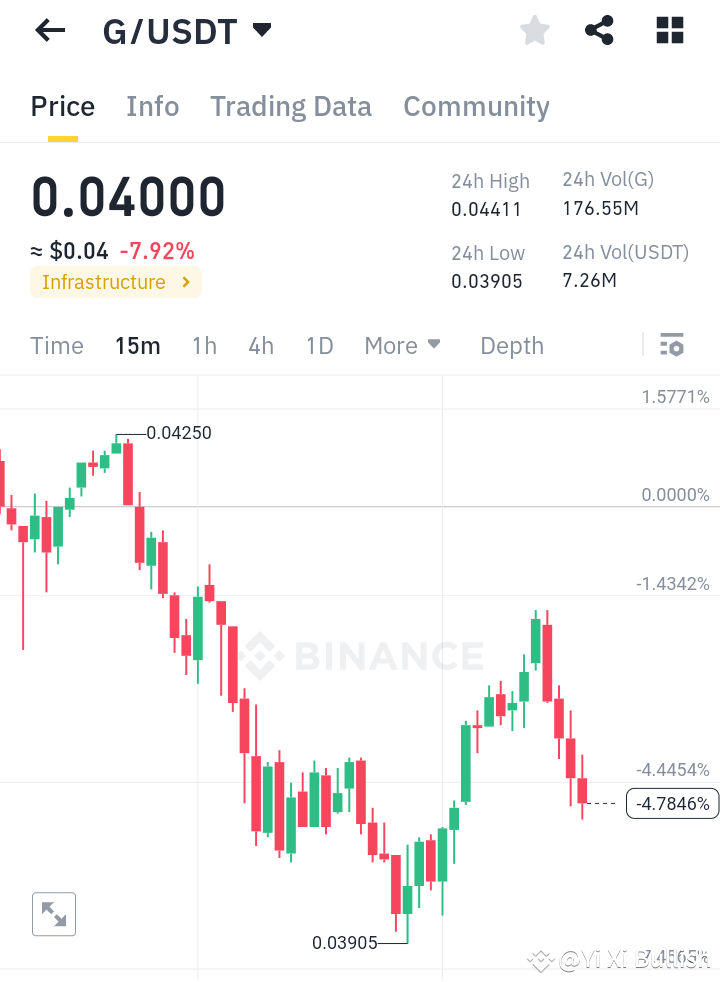The height and width of the screenshot is (982, 720).
Task: Expand the Infrastructure category tag
Action: pos(115,282)
